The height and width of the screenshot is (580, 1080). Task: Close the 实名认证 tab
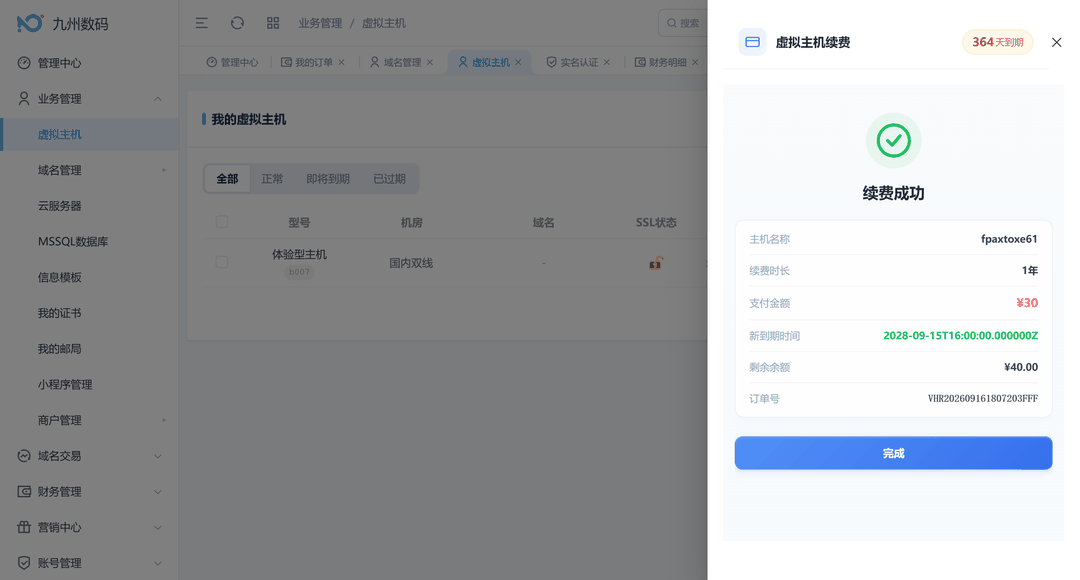[607, 62]
